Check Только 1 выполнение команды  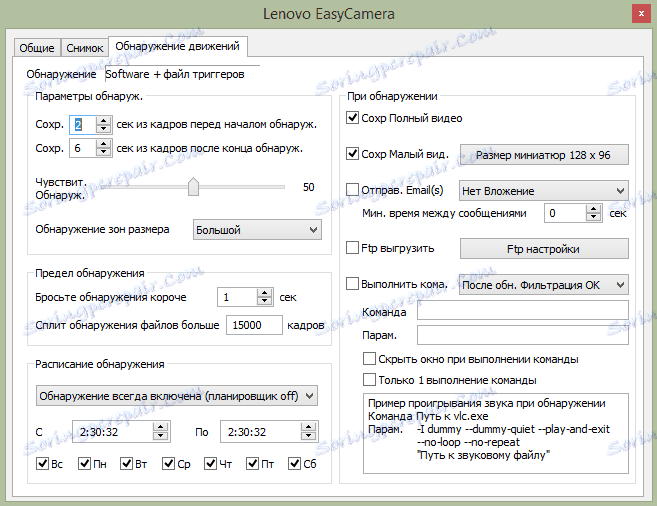(369, 380)
